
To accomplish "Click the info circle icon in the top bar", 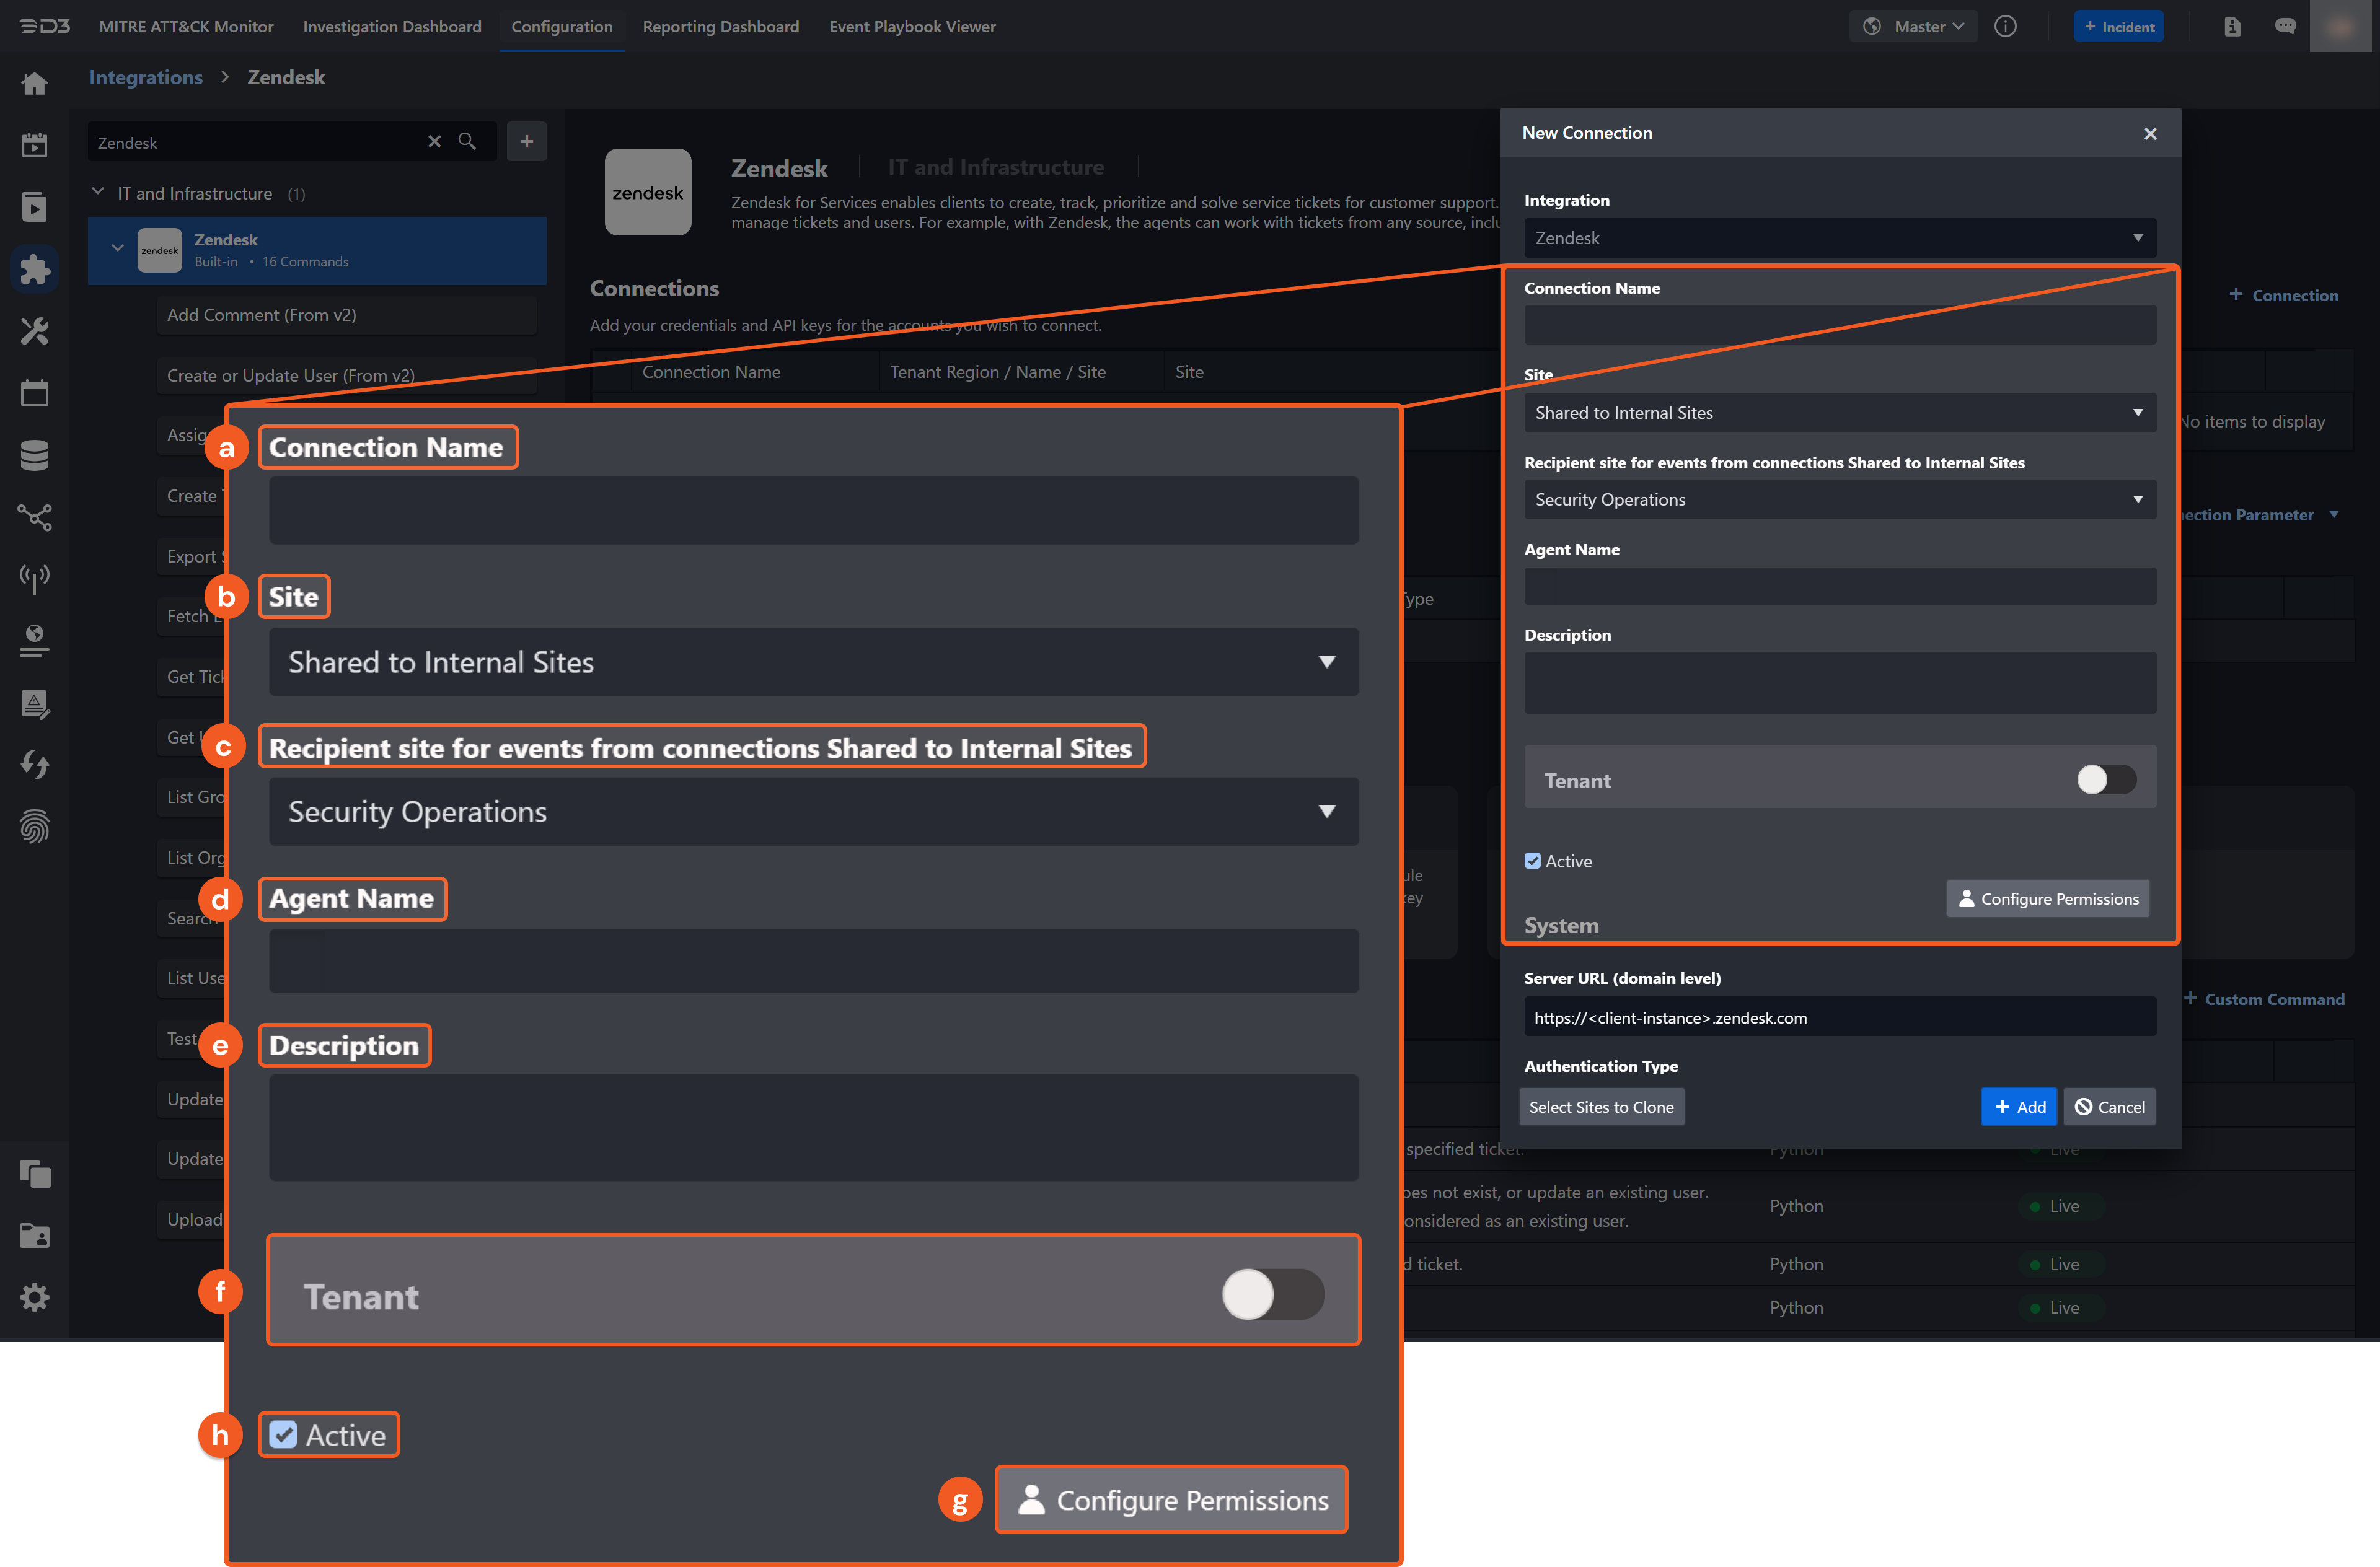I will point(2005,27).
